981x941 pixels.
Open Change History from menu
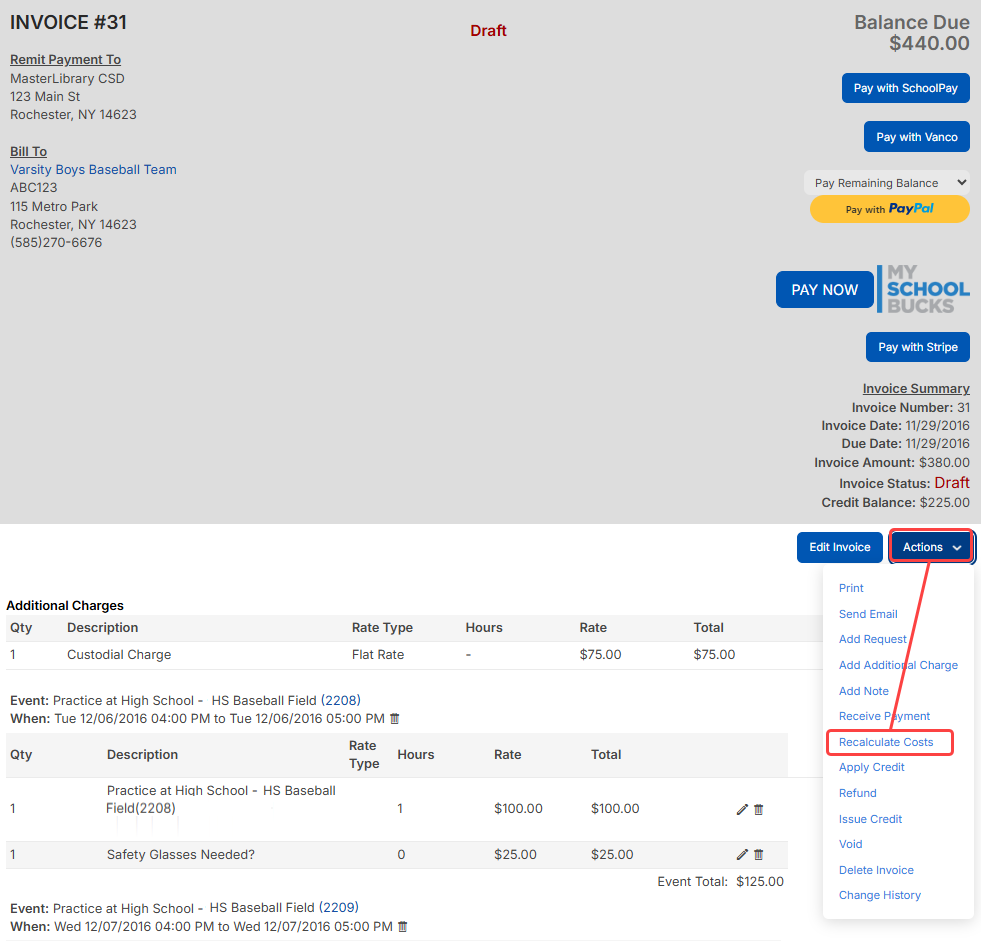pos(880,895)
